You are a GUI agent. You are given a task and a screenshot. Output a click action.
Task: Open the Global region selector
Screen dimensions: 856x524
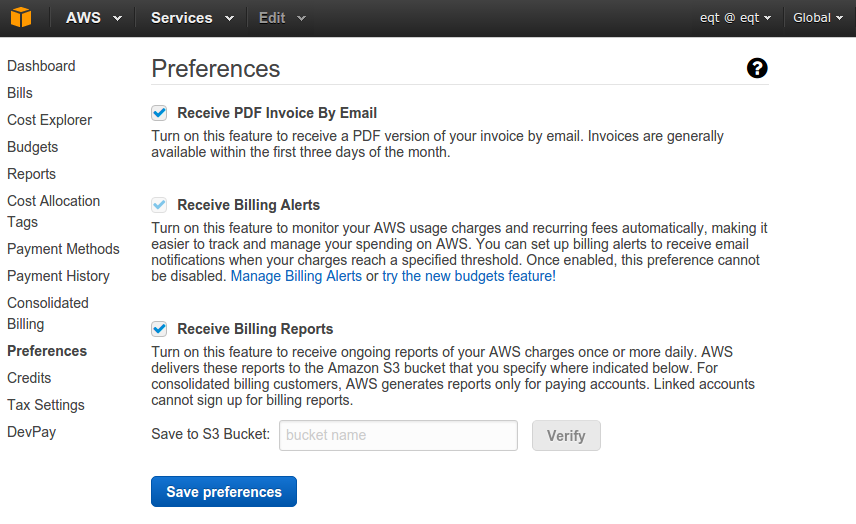click(818, 18)
